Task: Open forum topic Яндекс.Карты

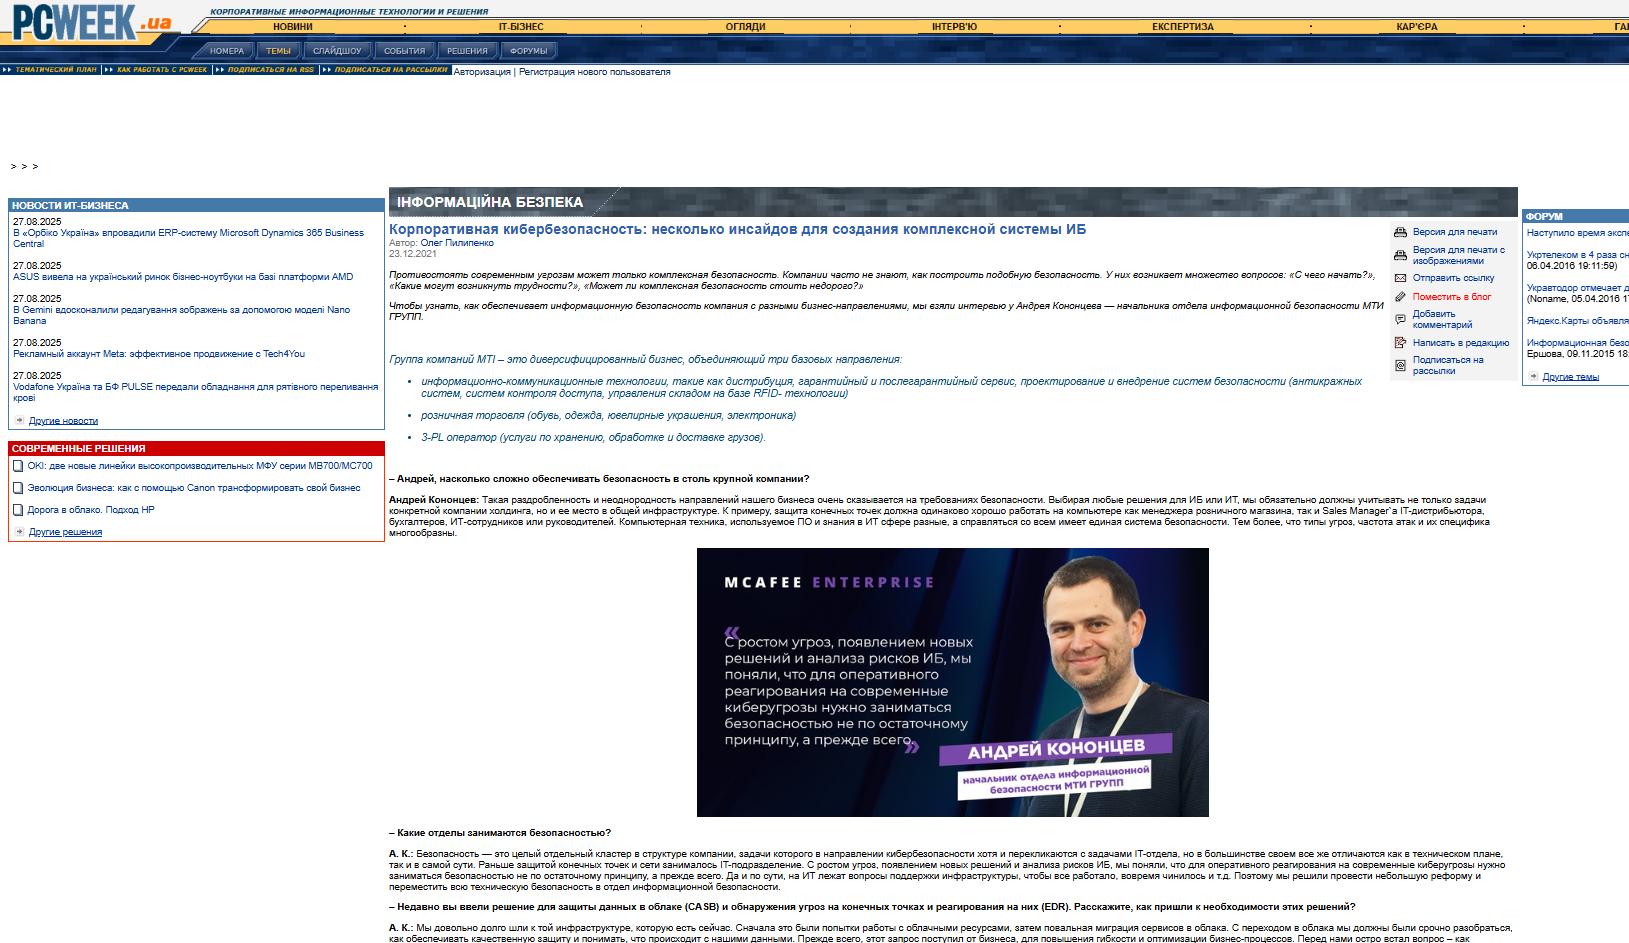Action: [x=1577, y=321]
